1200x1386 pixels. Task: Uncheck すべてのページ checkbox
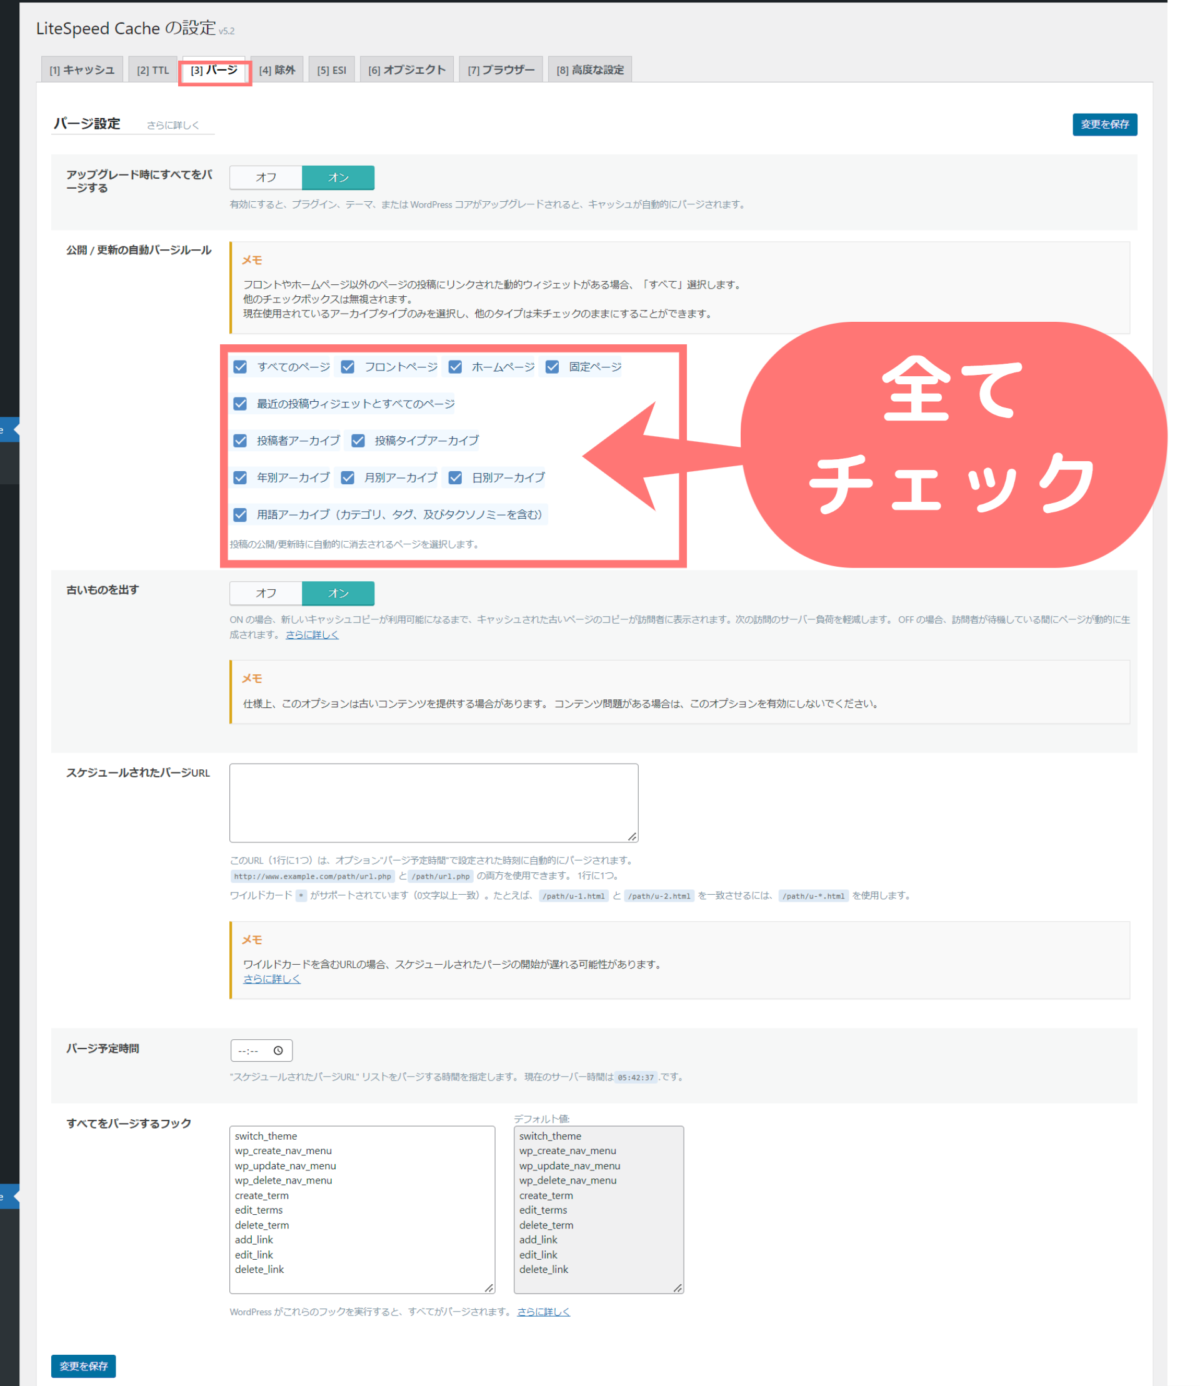point(240,367)
